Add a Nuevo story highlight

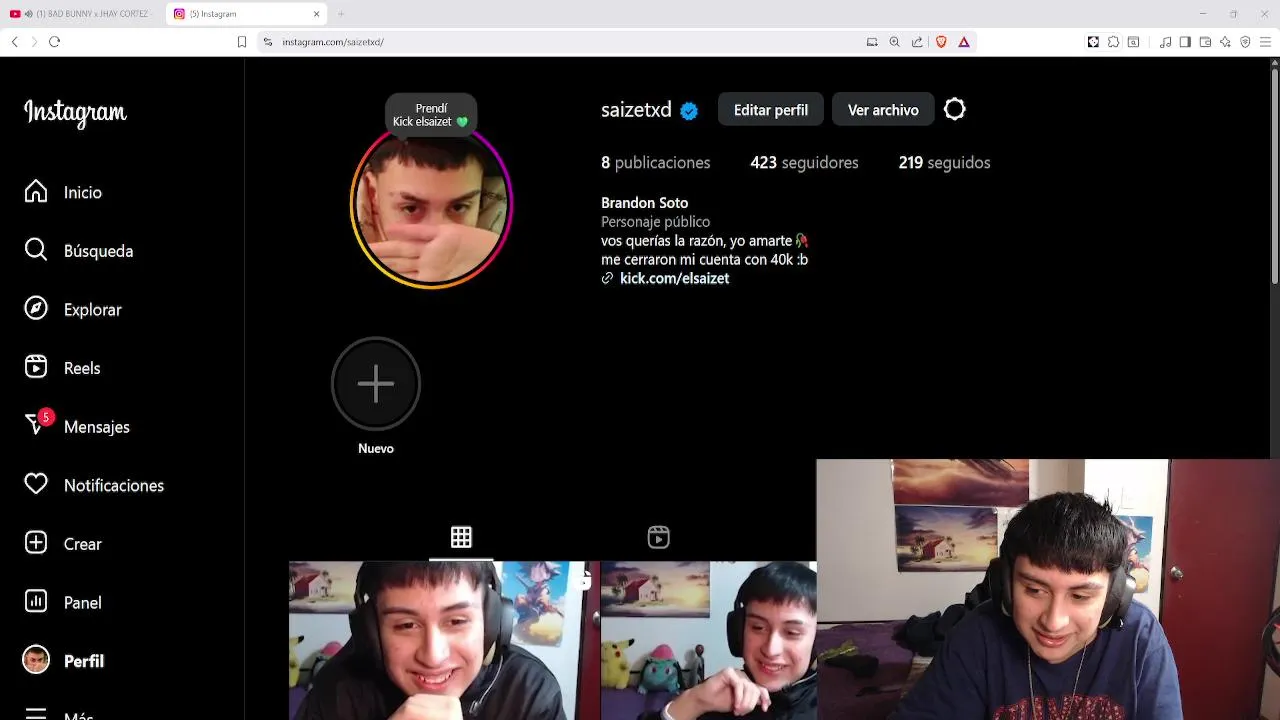[376, 384]
